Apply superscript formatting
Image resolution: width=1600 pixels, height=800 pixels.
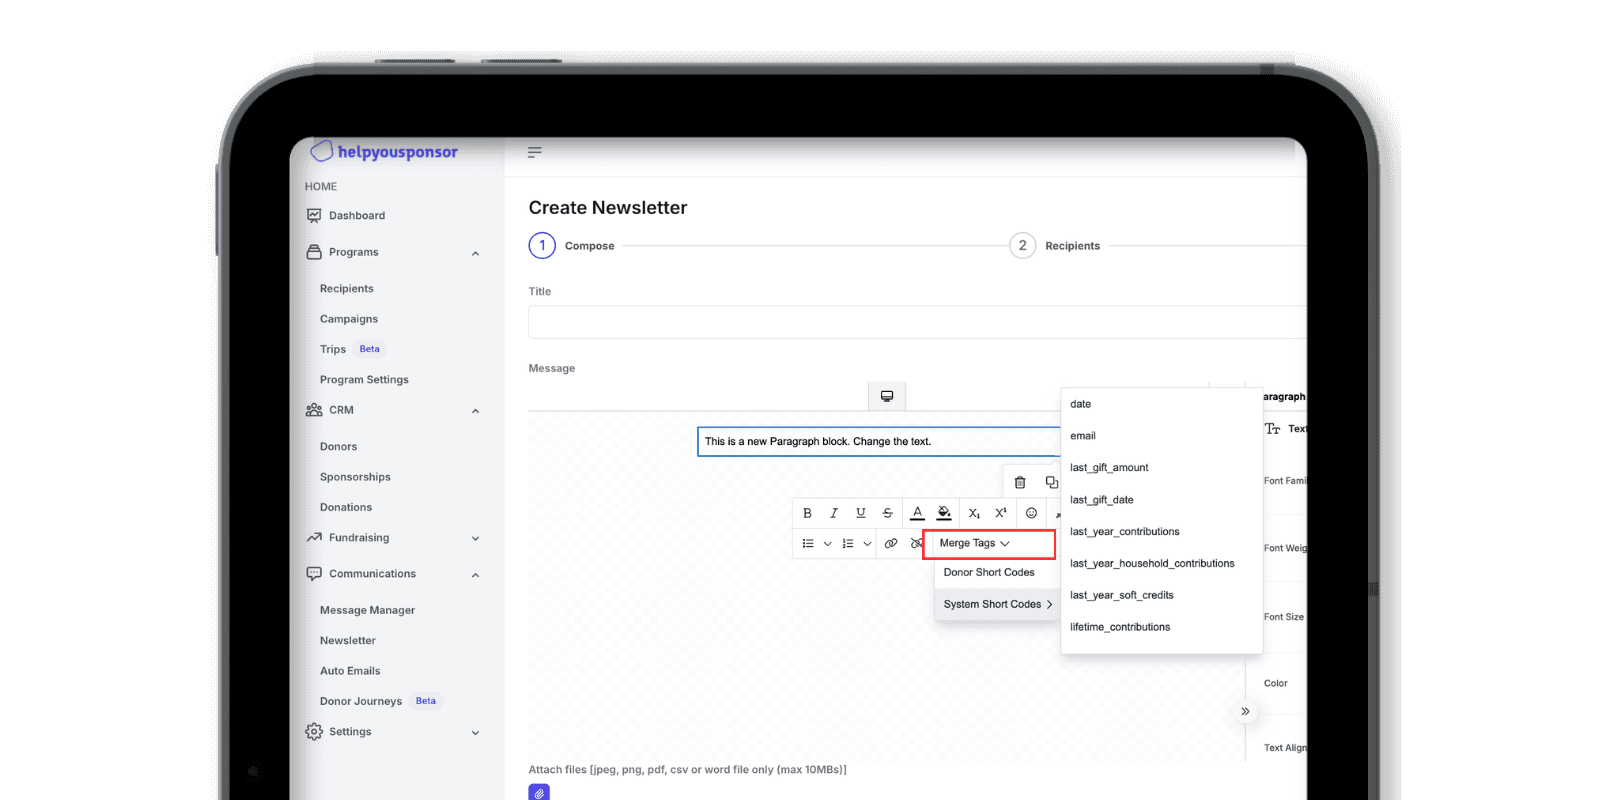click(1001, 513)
